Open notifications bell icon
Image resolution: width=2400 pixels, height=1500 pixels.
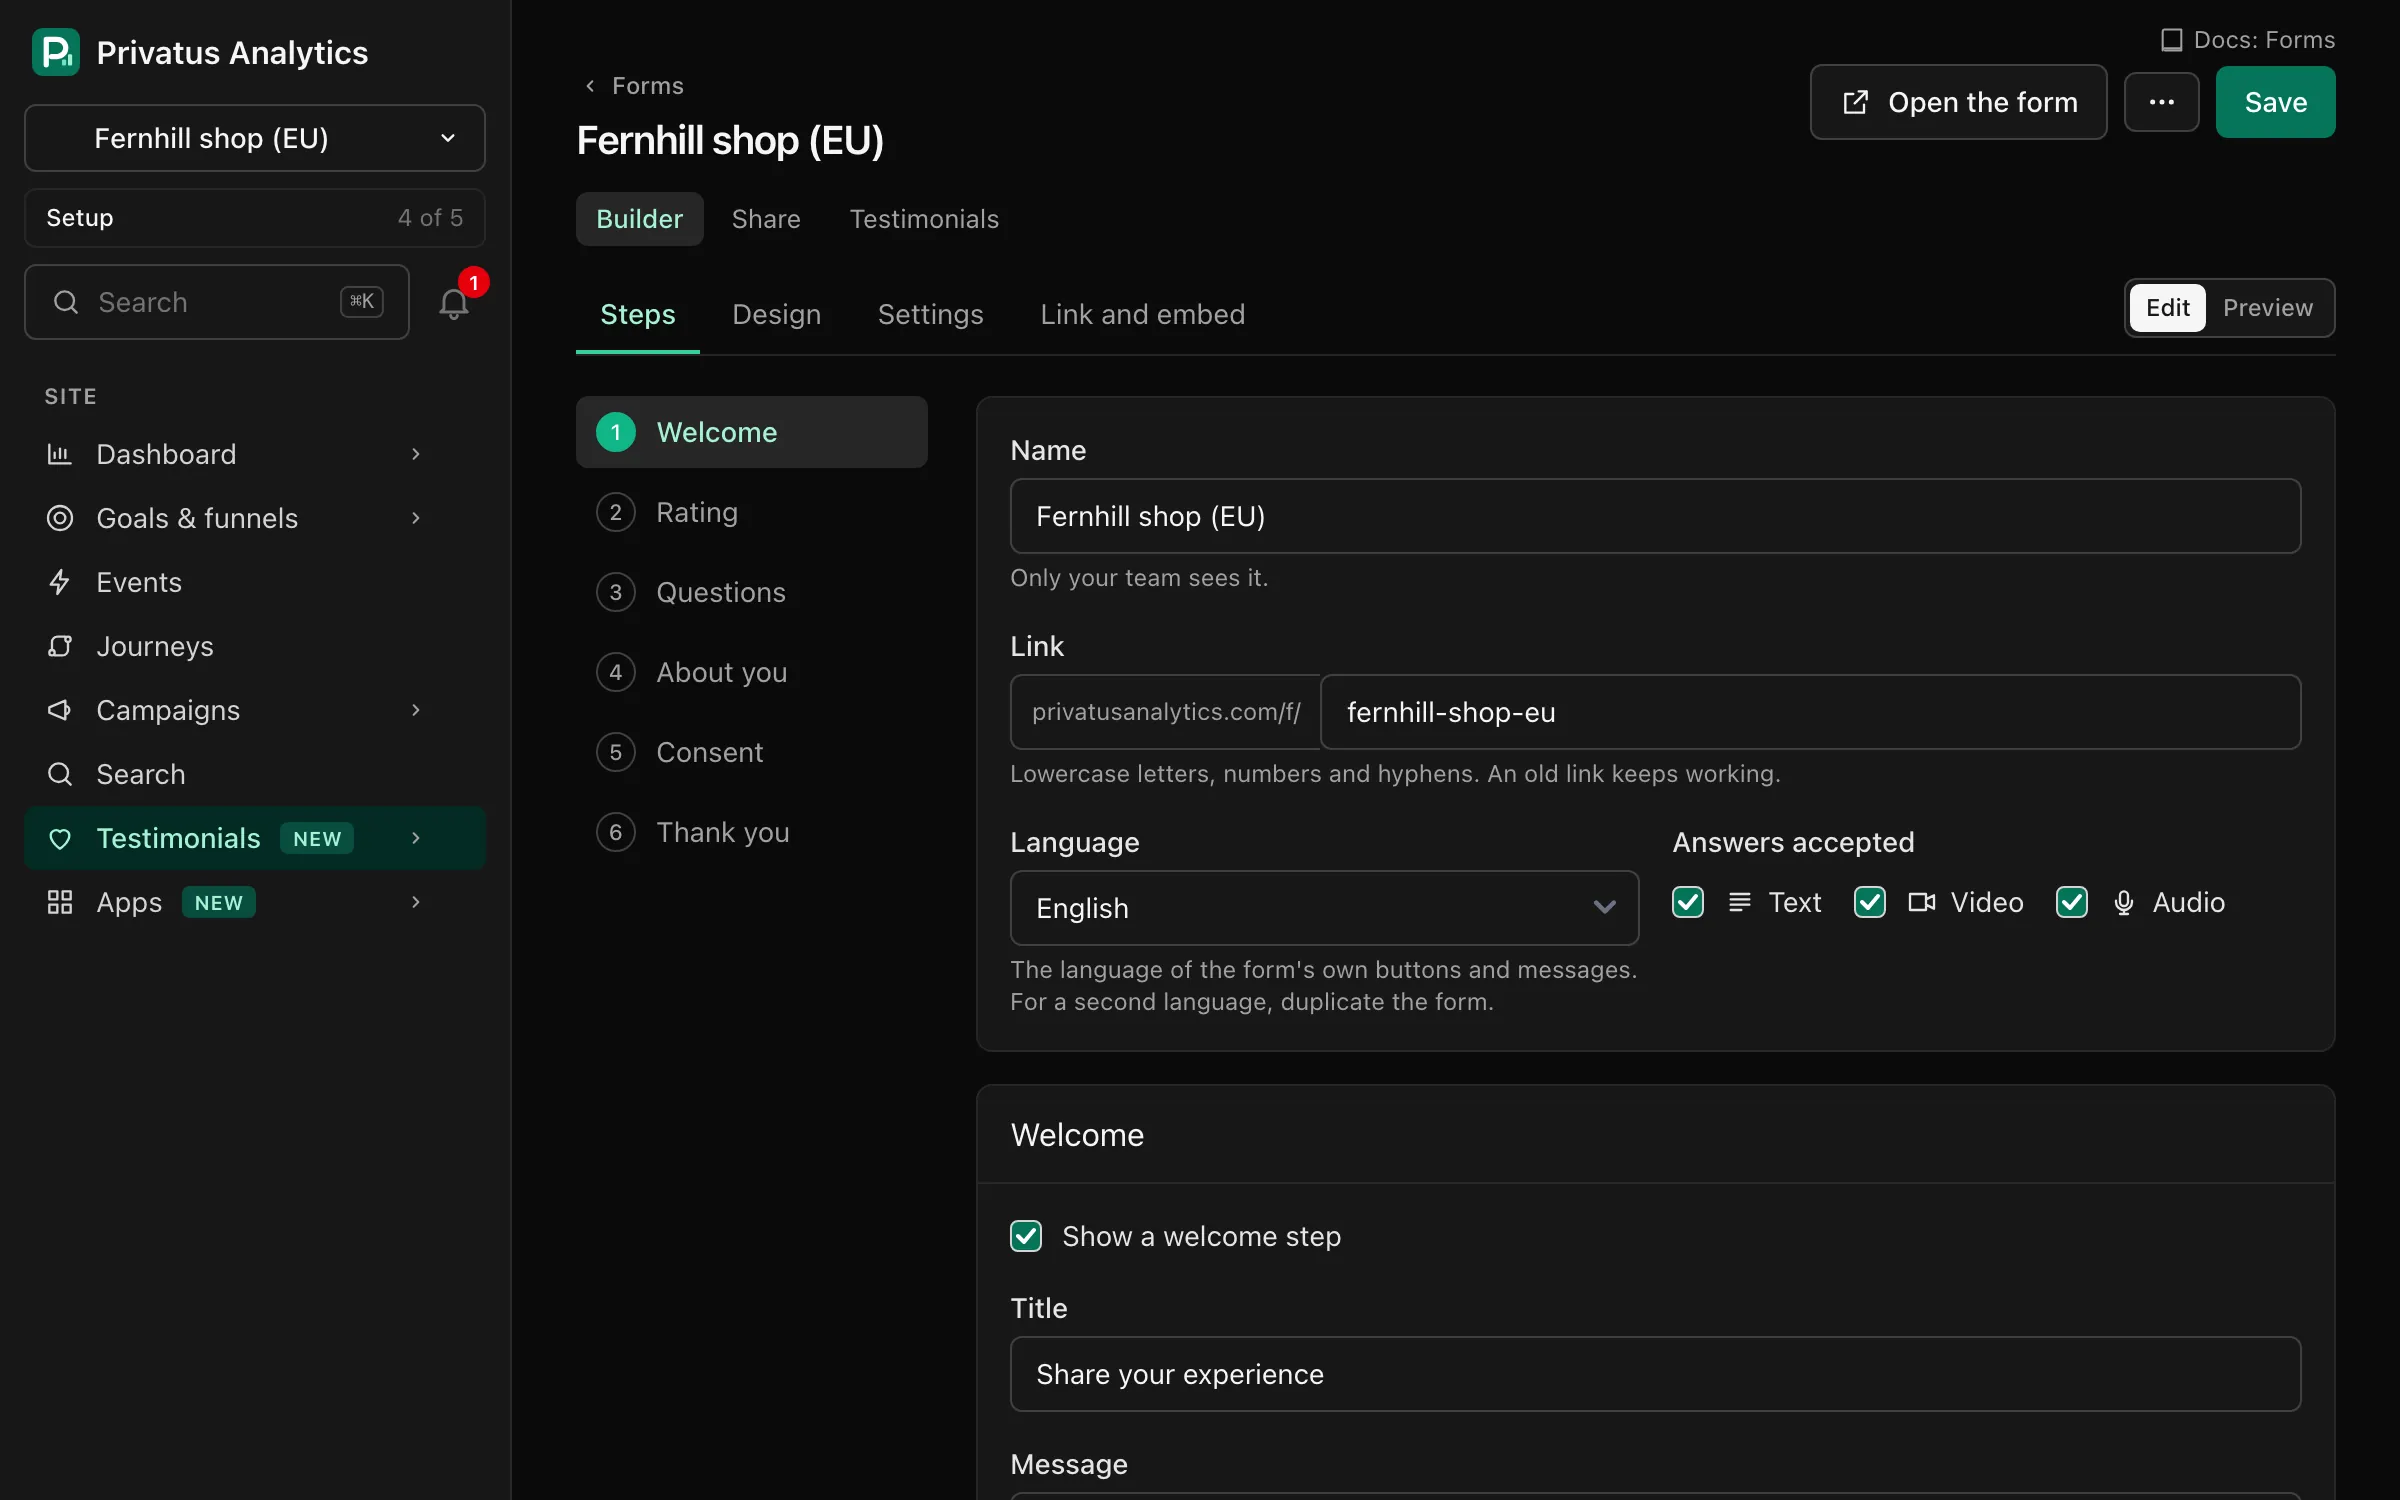[454, 303]
